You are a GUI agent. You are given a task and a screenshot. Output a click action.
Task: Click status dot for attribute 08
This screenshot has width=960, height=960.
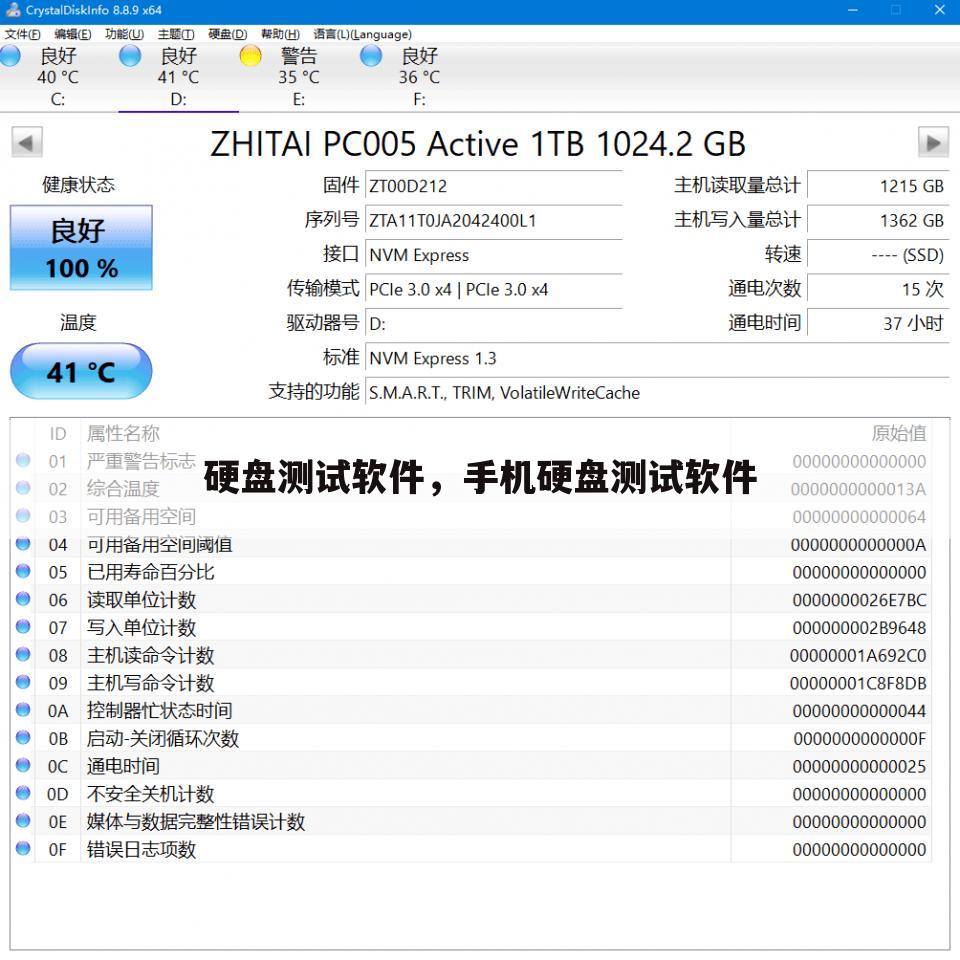pyautogui.click(x=23, y=654)
